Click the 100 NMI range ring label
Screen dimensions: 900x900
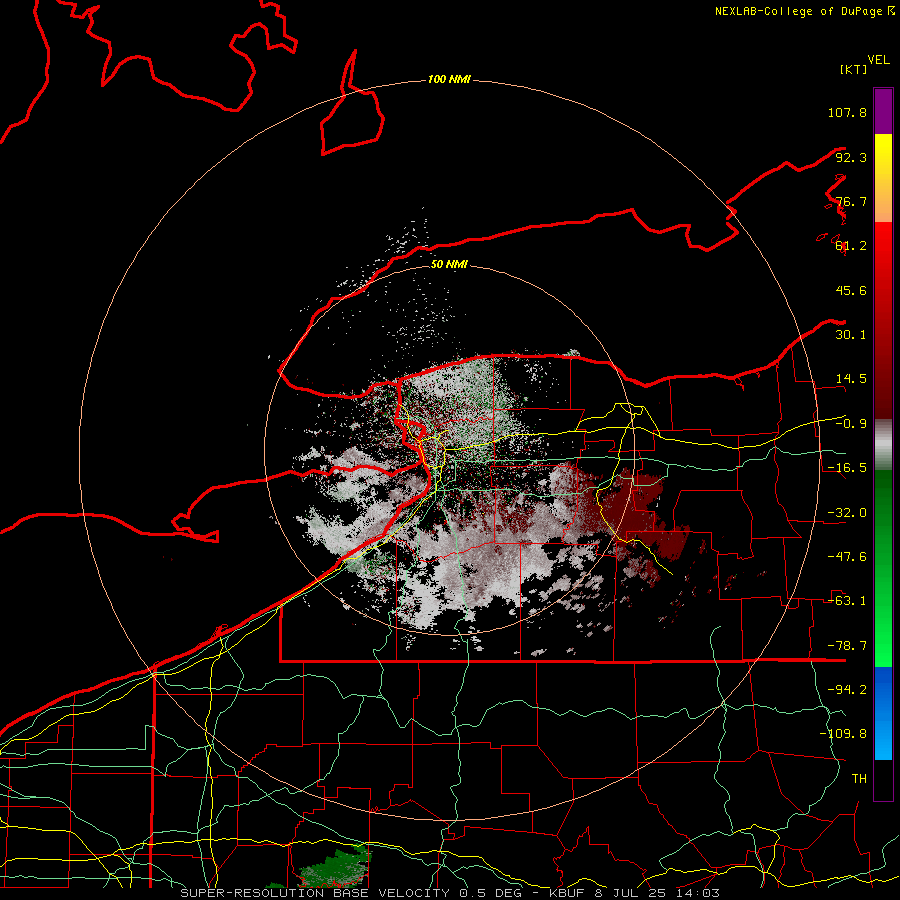pyautogui.click(x=449, y=79)
